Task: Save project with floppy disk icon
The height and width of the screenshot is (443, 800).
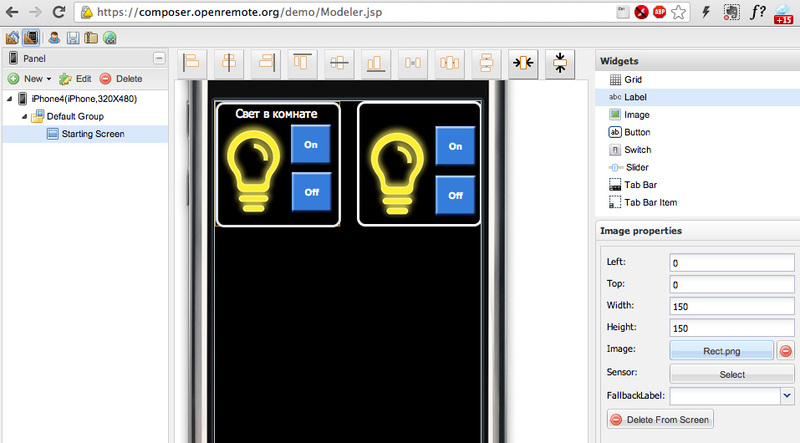Action: click(73, 38)
